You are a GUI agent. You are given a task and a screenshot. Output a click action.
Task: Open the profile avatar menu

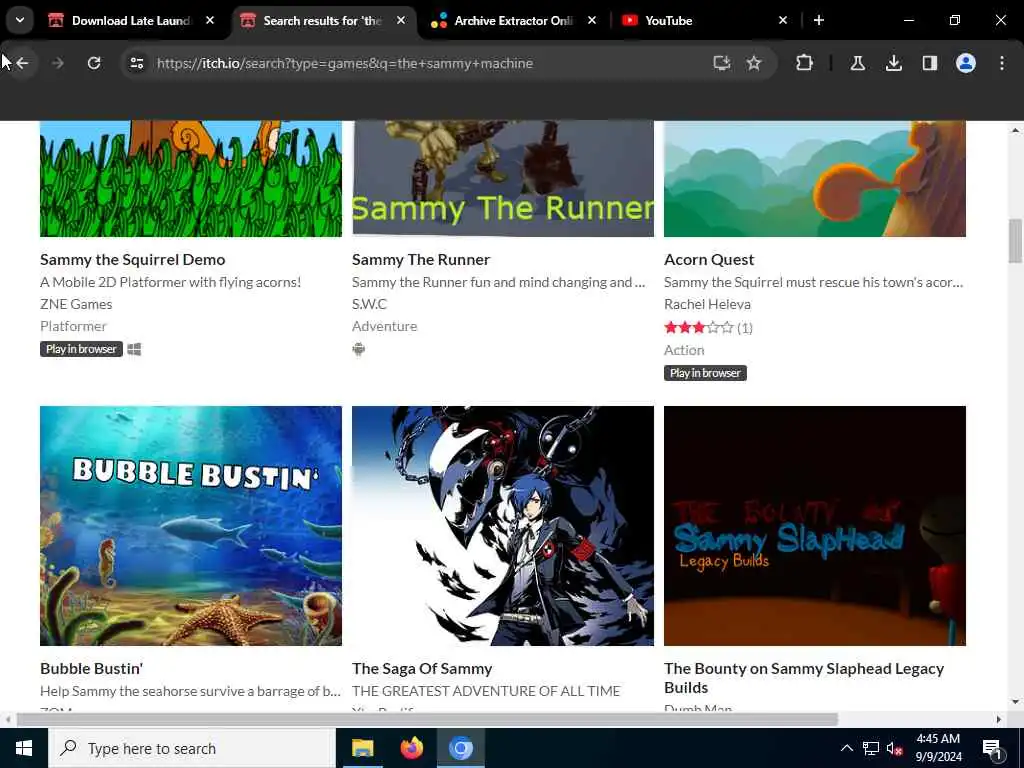pos(966,63)
